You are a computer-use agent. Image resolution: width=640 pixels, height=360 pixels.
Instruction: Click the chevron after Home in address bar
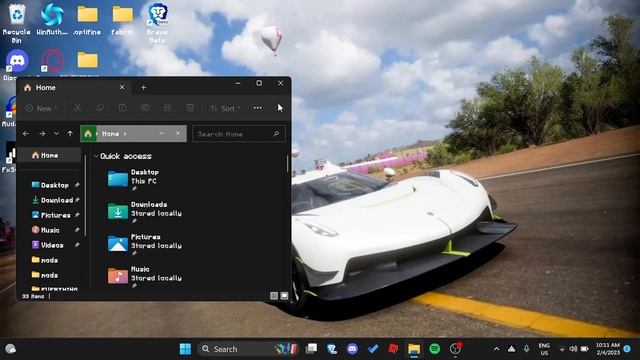click(x=125, y=134)
